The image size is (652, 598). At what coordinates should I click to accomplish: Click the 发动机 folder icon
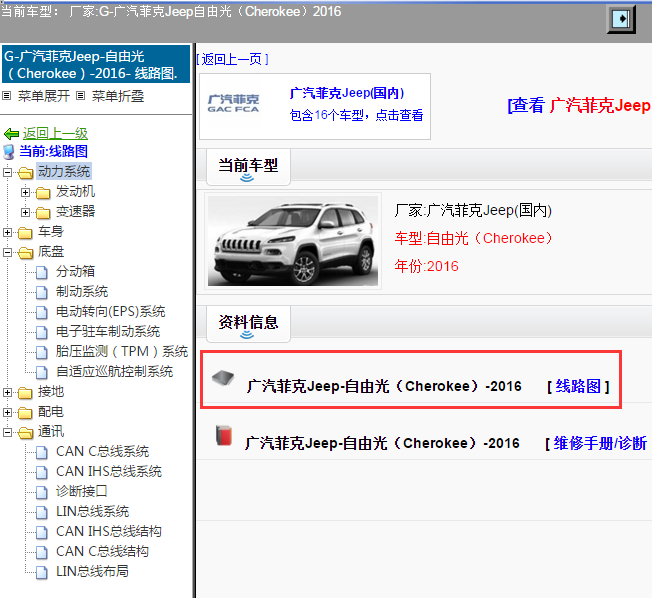coord(43,193)
